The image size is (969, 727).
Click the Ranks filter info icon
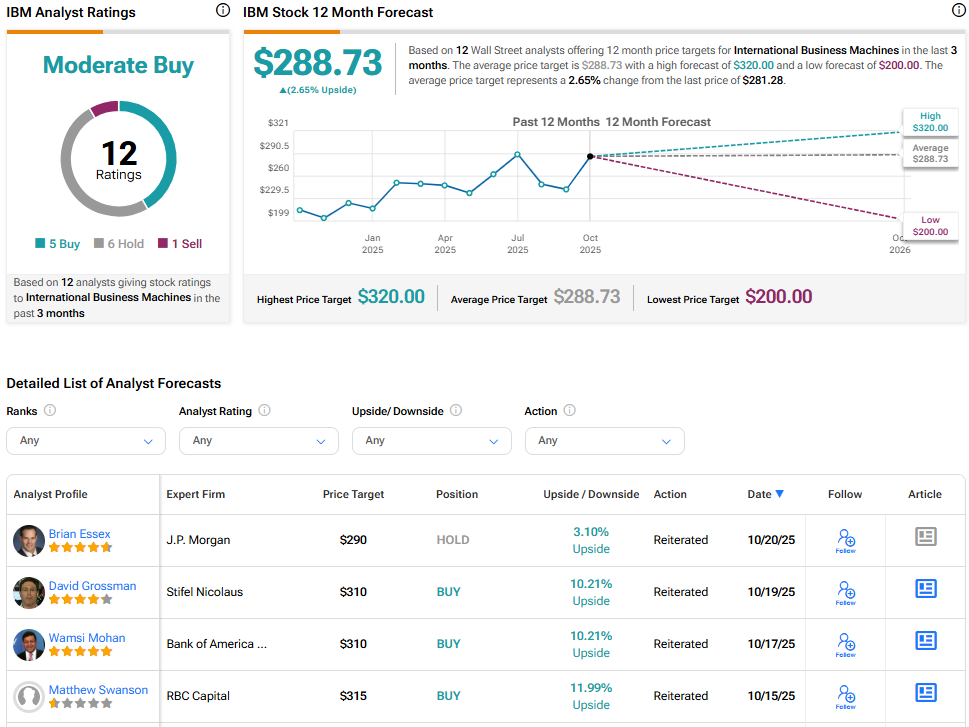(x=50, y=410)
